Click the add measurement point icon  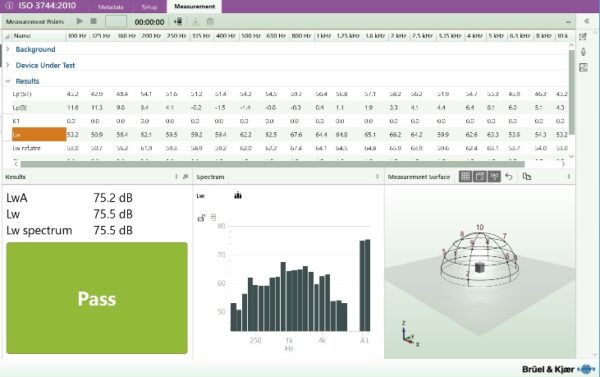178,22
